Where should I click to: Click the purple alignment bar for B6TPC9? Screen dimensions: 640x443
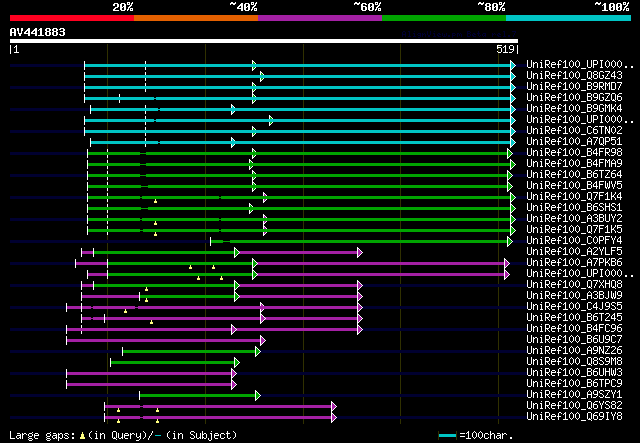(x=151, y=385)
